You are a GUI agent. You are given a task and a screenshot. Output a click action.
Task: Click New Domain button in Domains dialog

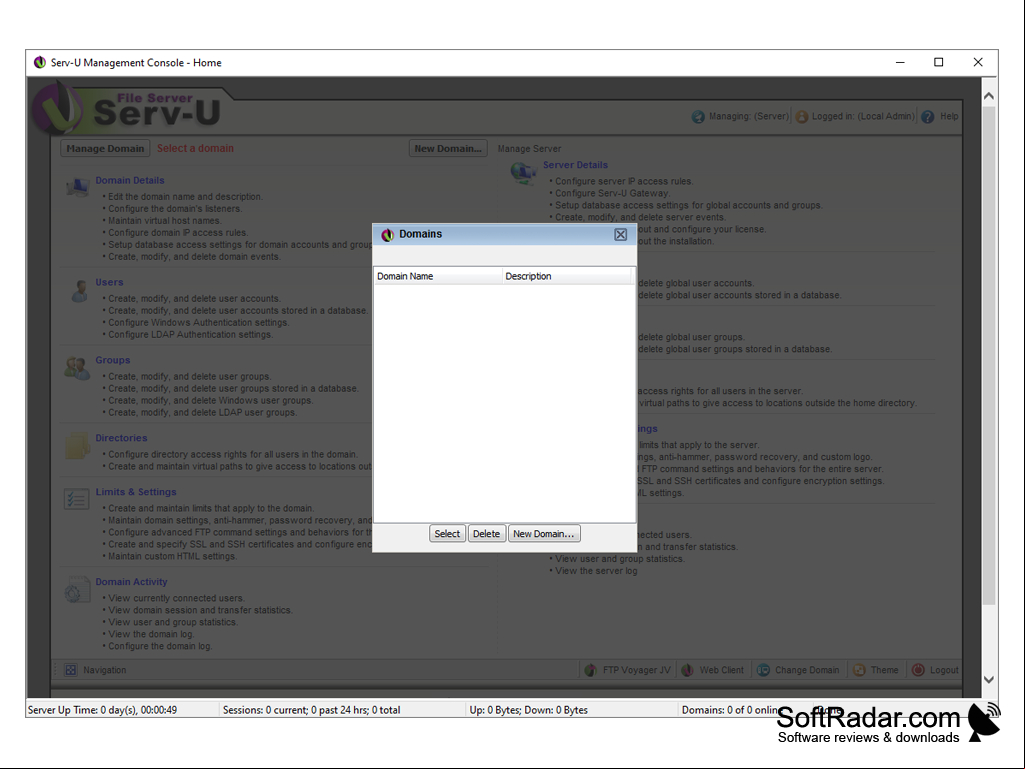[x=544, y=534]
